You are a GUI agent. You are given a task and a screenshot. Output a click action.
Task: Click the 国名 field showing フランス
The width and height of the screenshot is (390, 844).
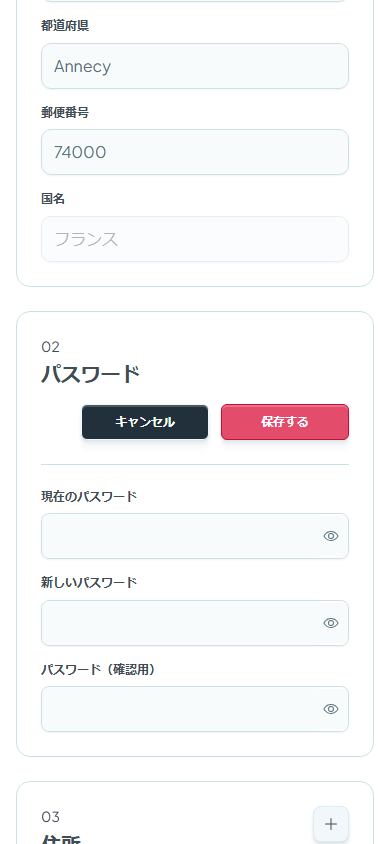click(x=195, y=239)
